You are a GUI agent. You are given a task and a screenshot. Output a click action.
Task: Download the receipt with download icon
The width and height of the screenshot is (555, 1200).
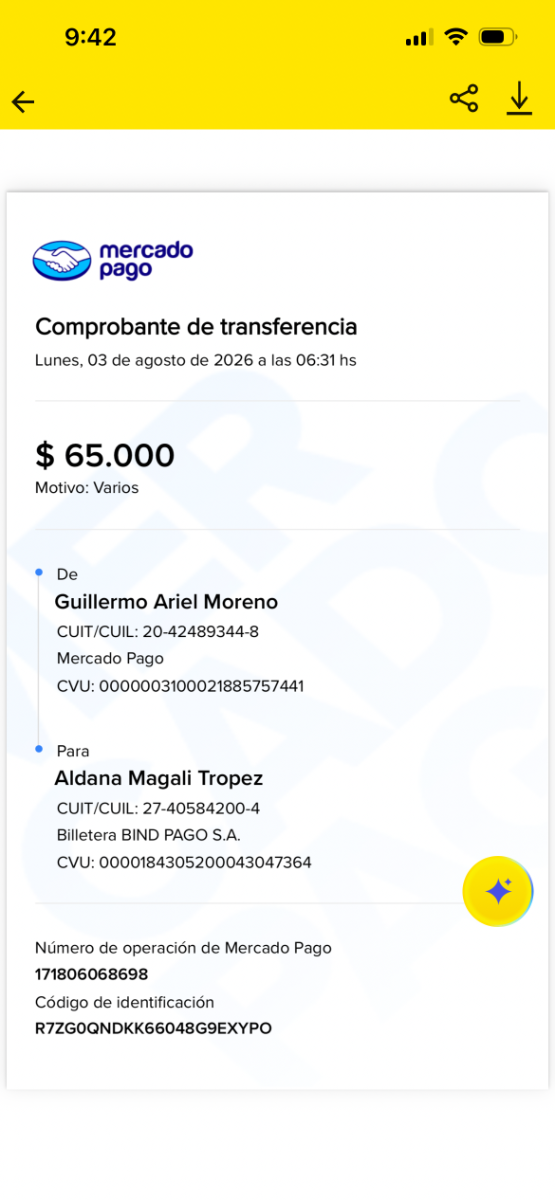[x=519, y=99]
